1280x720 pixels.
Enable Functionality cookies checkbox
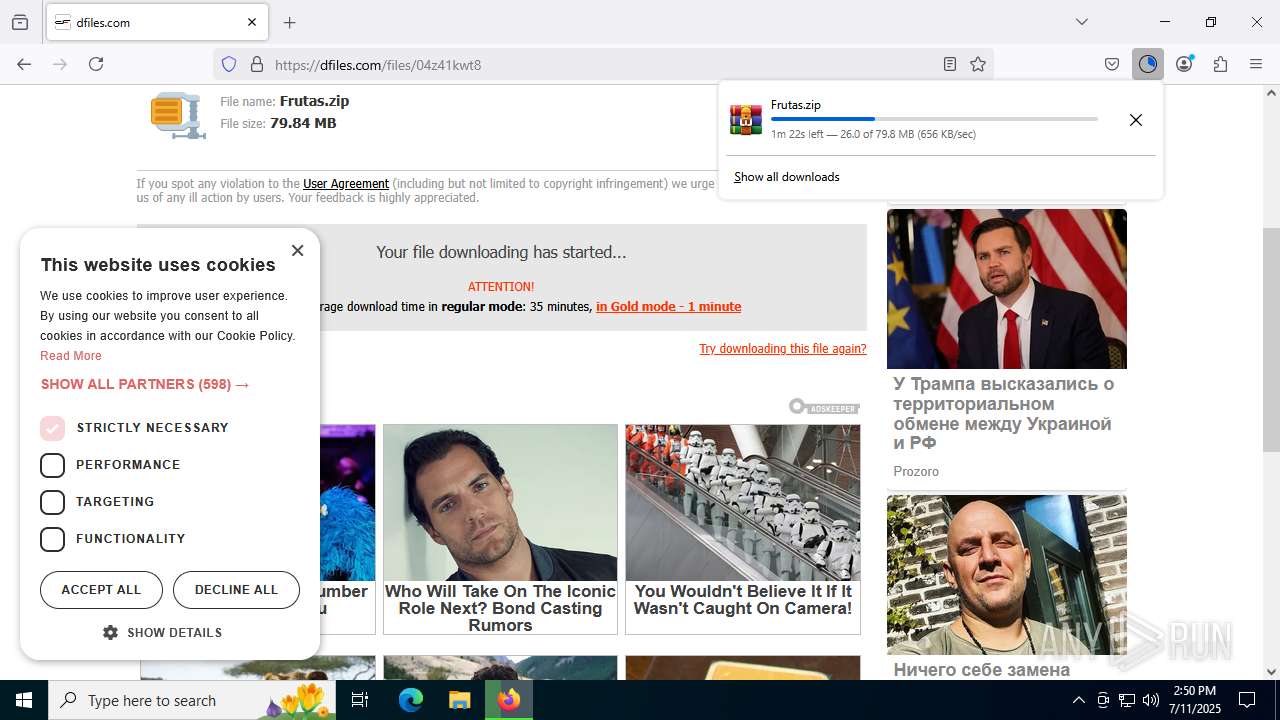(x=52, y=539)
